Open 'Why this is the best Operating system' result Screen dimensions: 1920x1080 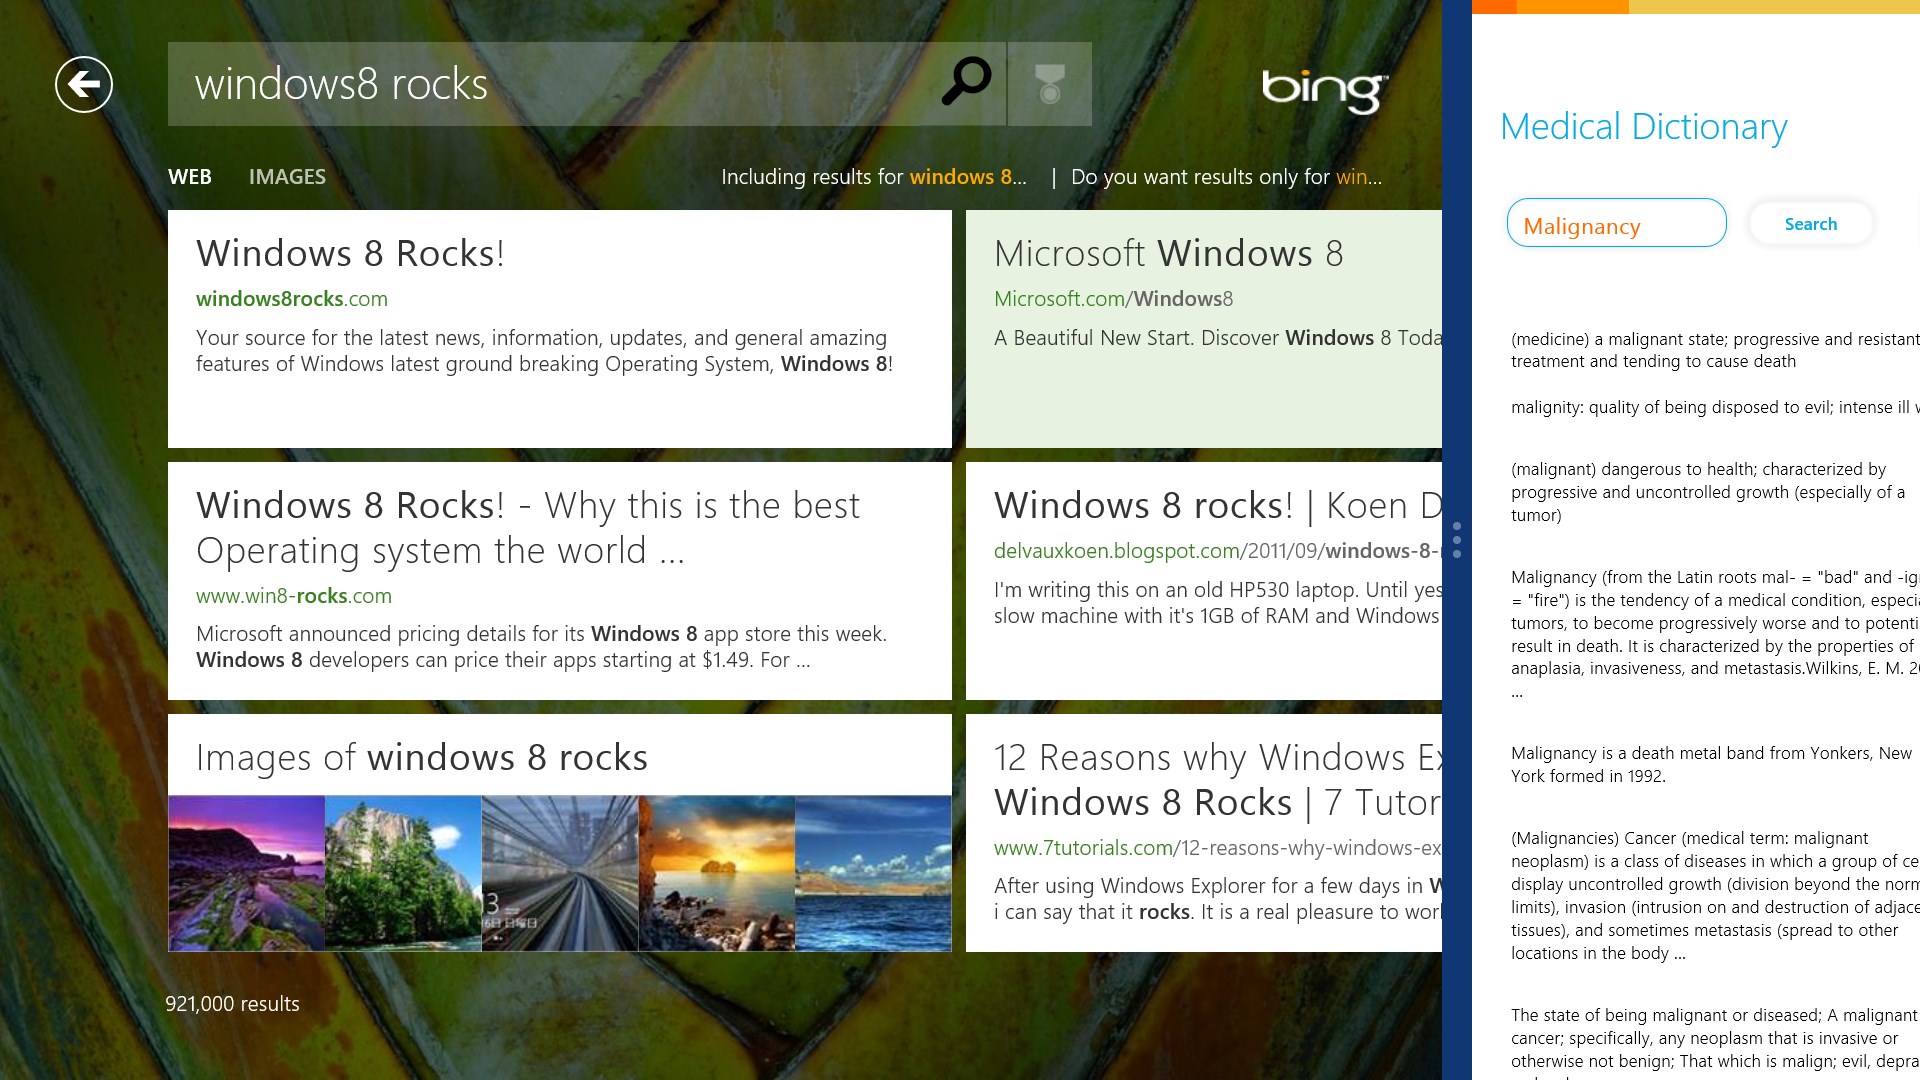[528, 528]
